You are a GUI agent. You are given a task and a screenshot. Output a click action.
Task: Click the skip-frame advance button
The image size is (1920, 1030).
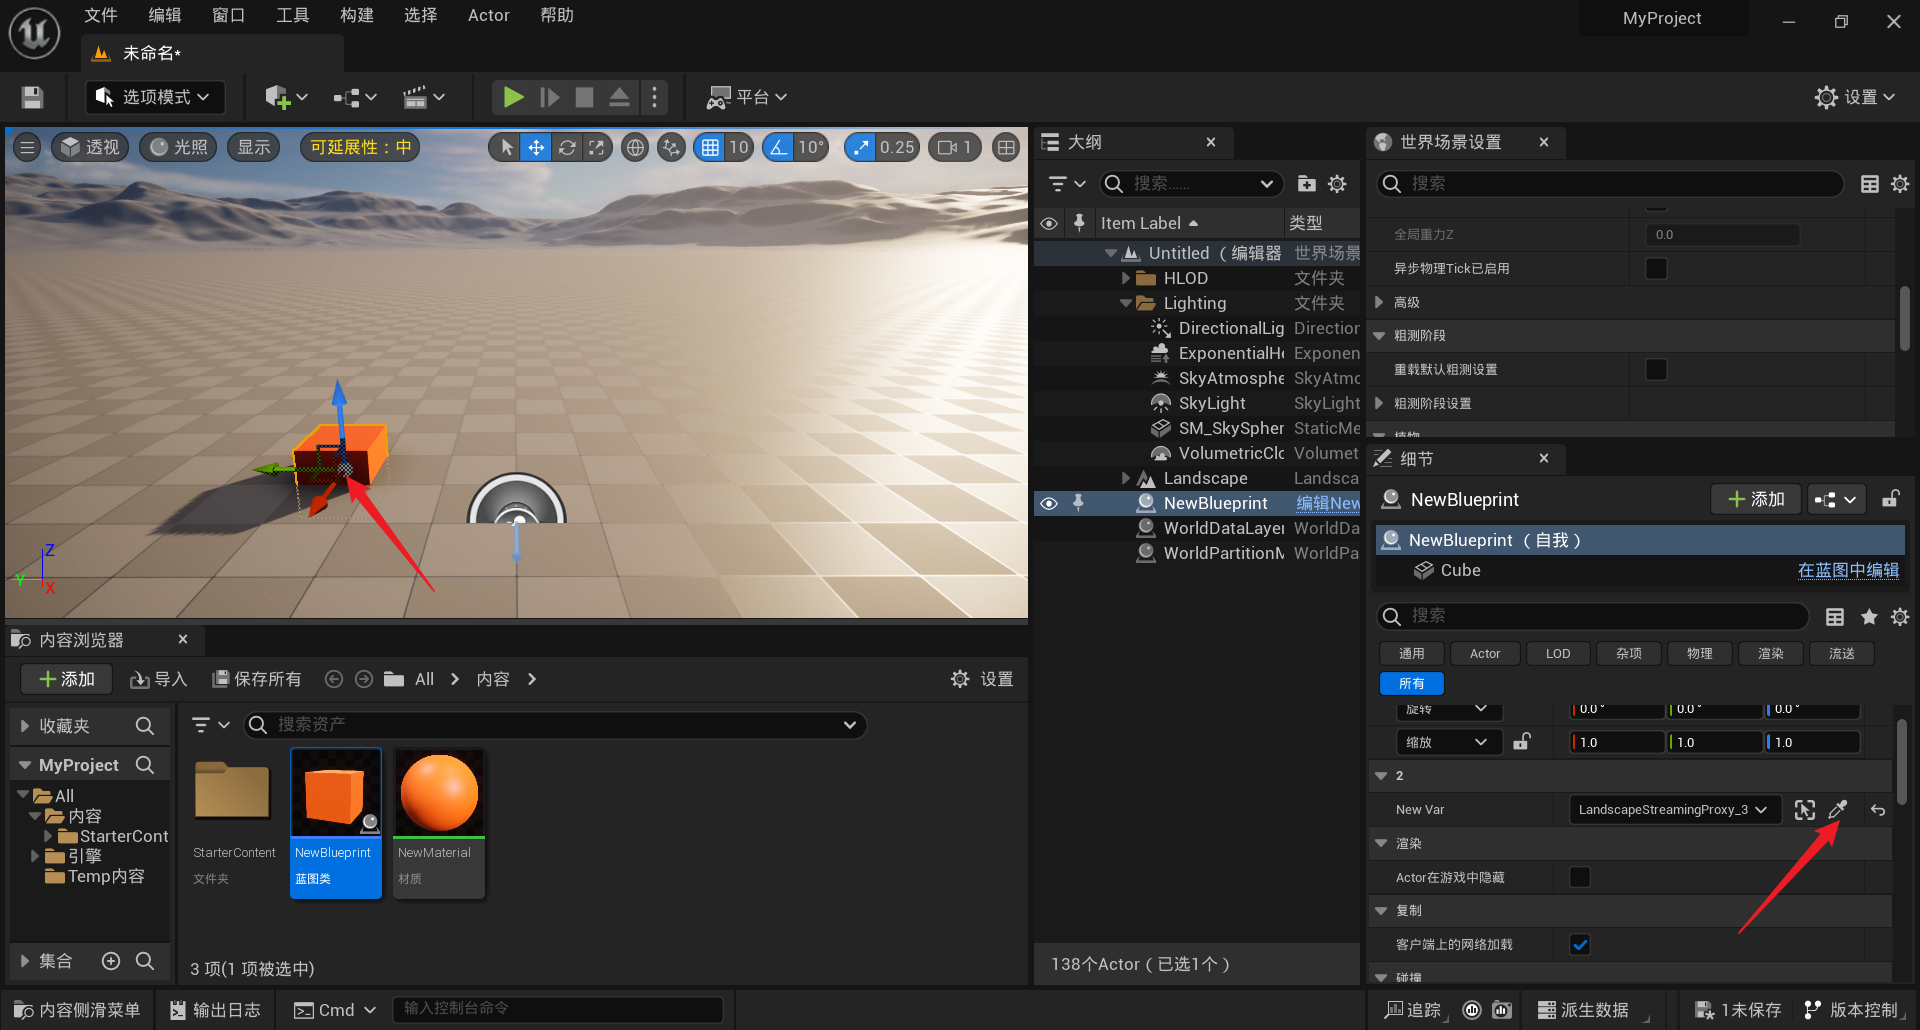549,97
